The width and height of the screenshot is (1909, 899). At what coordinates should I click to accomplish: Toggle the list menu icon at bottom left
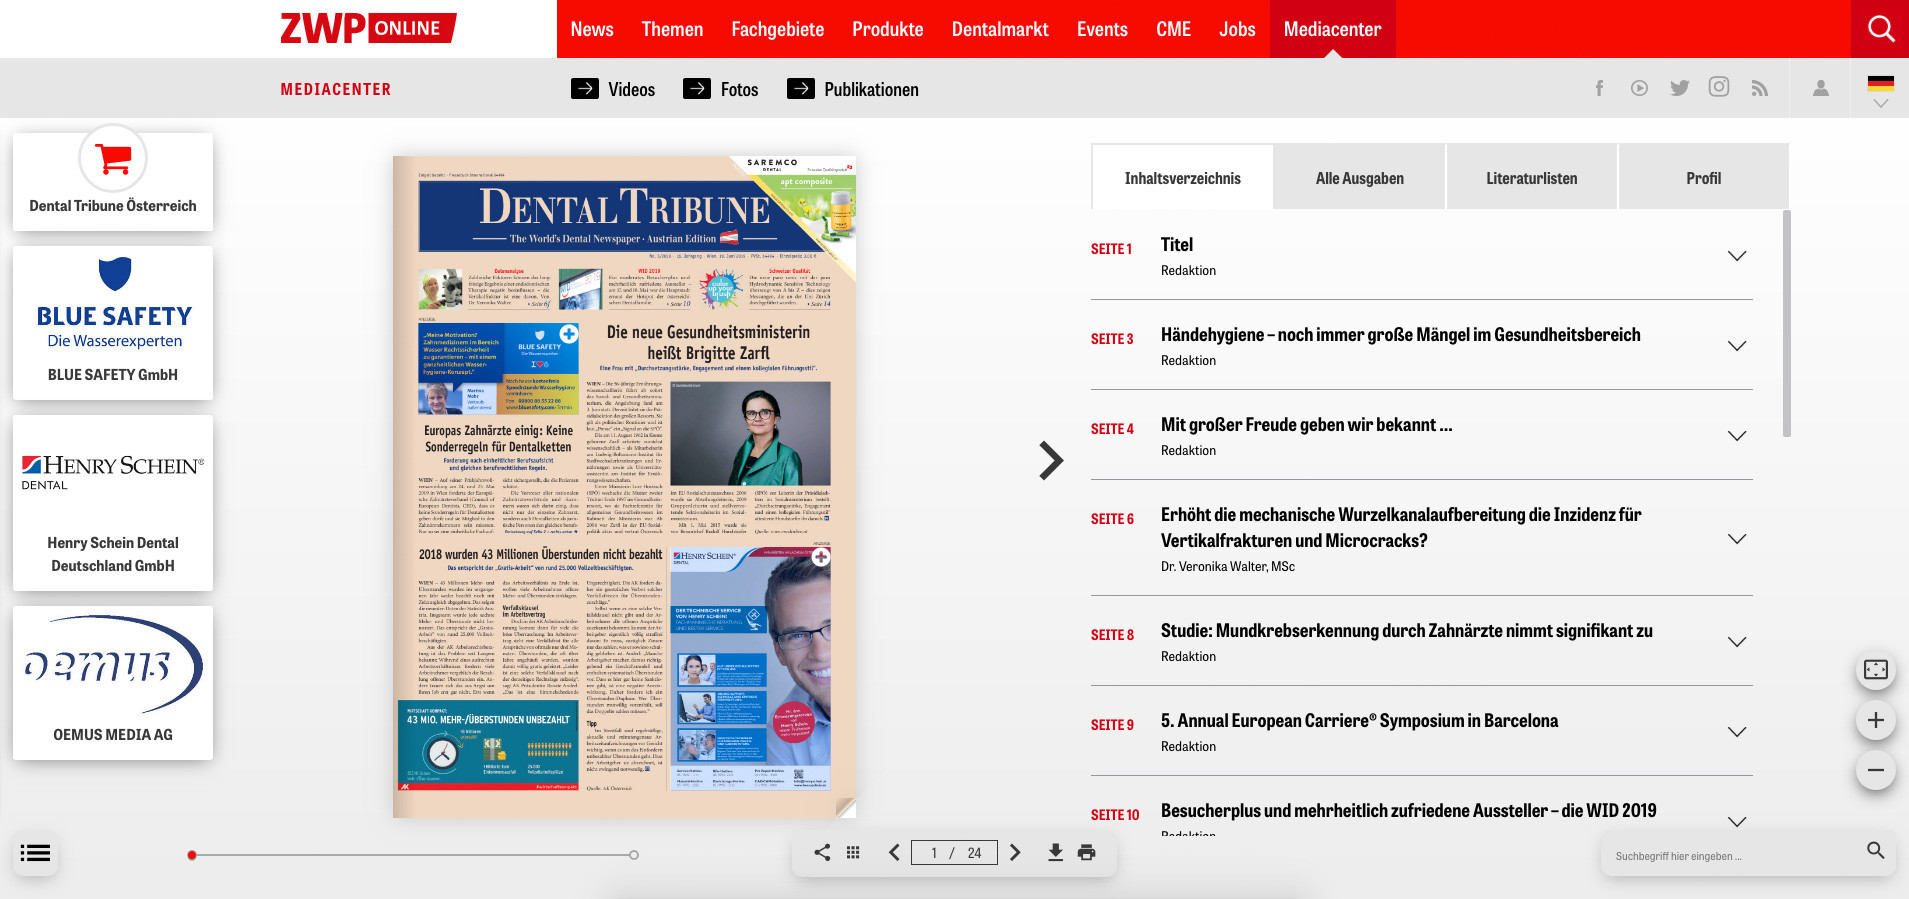[x=35, y=853]
